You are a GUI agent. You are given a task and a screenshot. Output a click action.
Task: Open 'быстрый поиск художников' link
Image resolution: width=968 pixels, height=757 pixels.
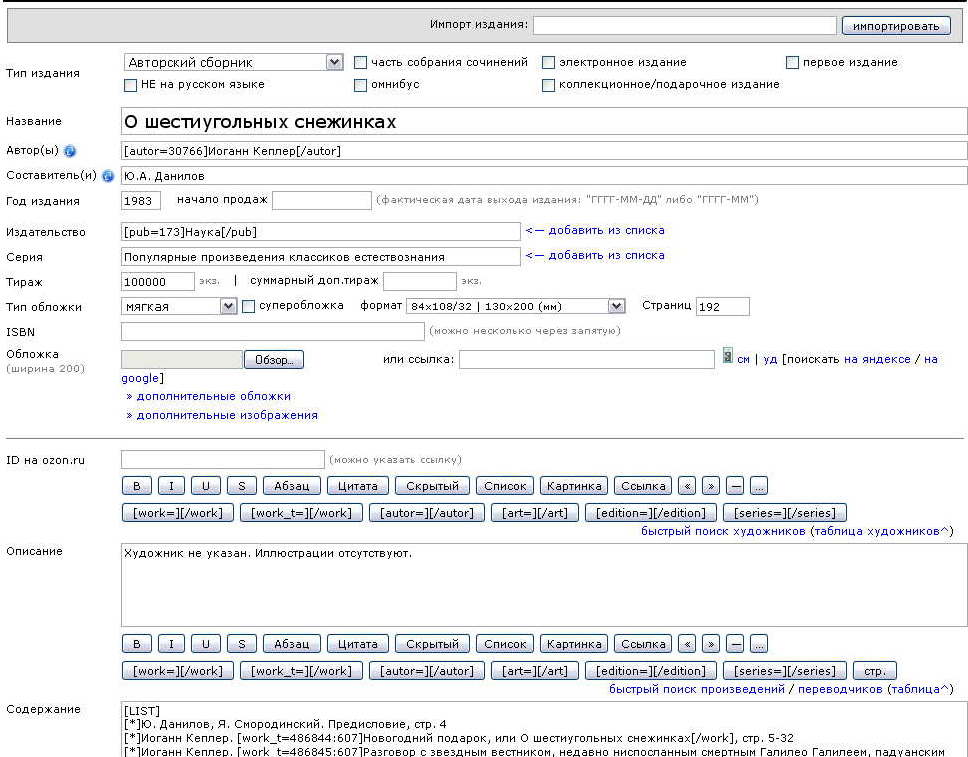click(x=722, y=531)
